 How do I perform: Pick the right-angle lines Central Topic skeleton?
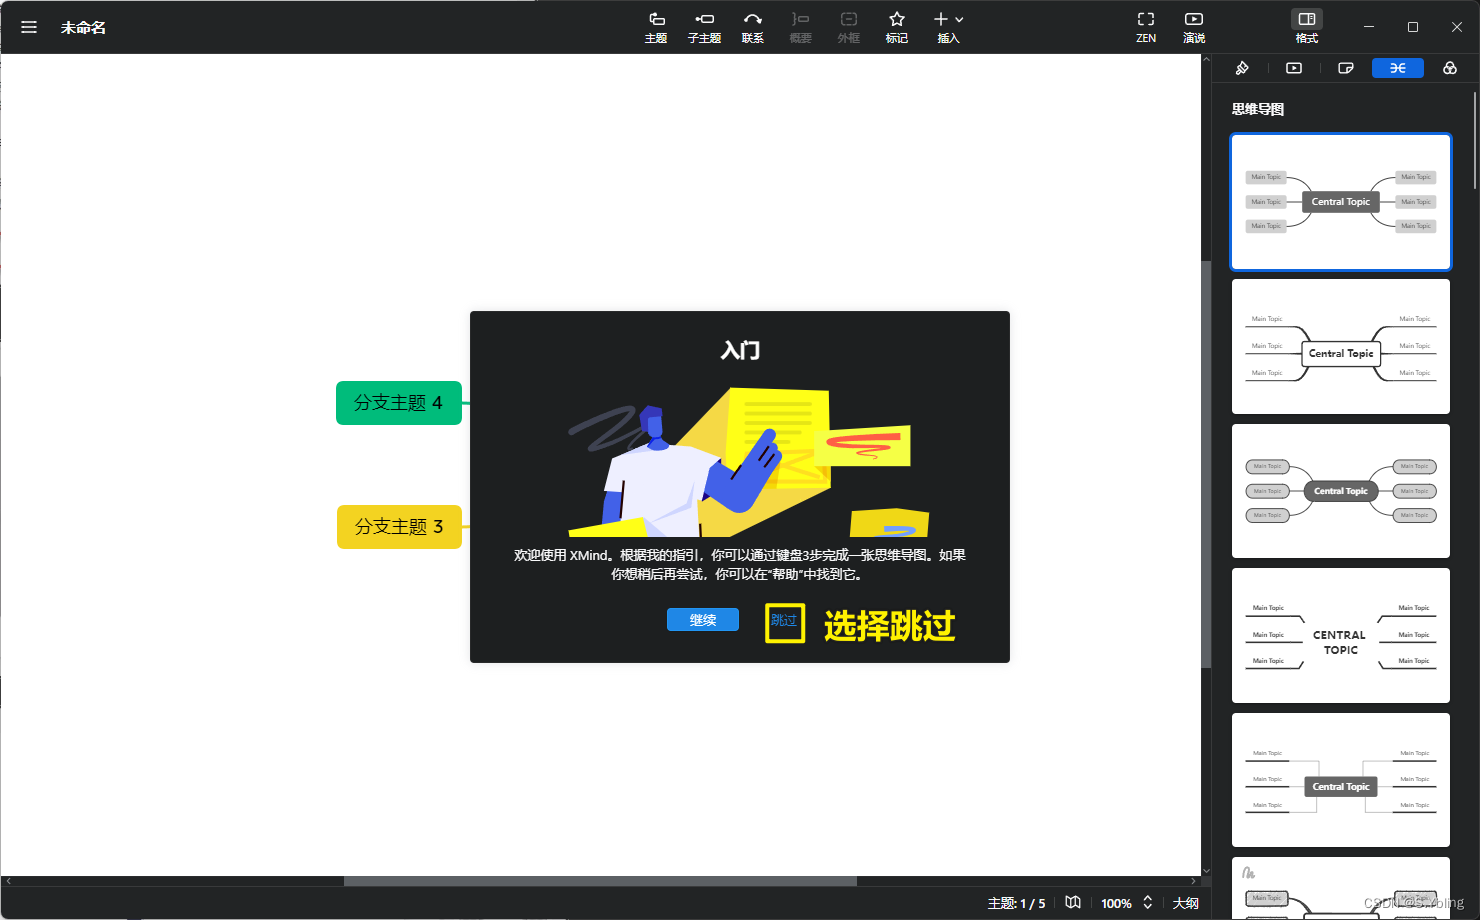[x=1341, y=780]
